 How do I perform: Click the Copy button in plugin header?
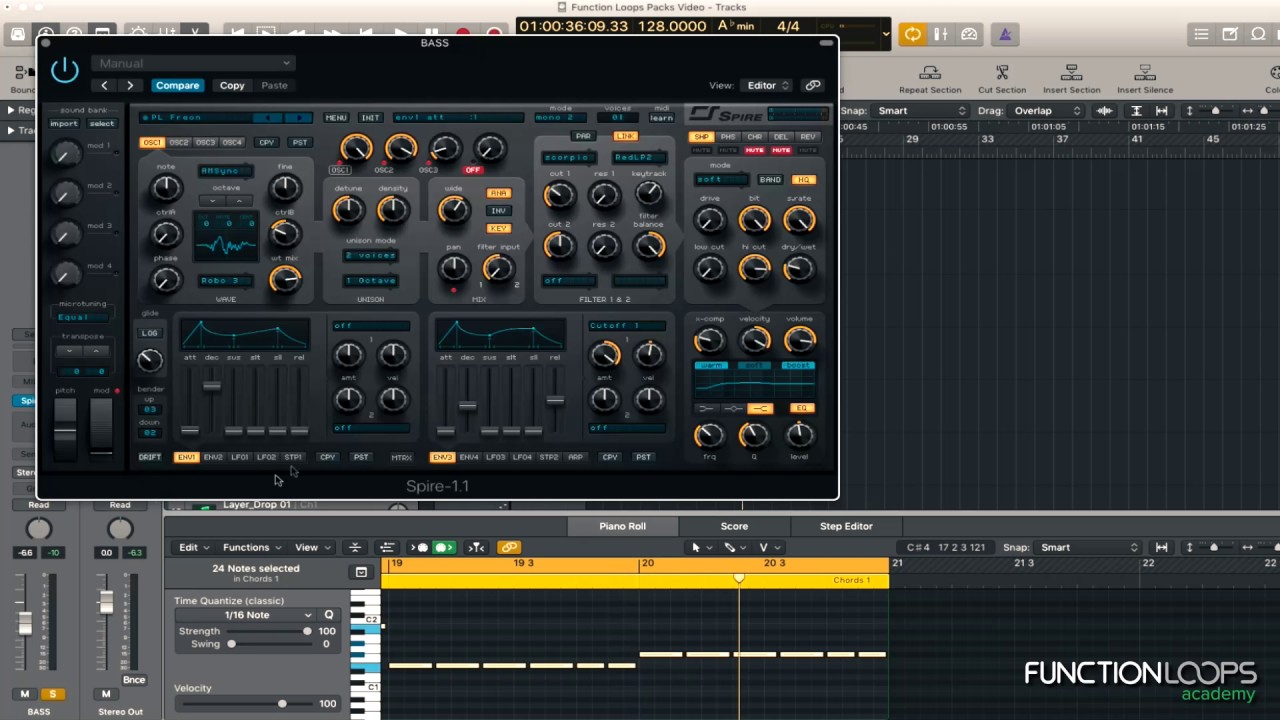tap(232, 86)
